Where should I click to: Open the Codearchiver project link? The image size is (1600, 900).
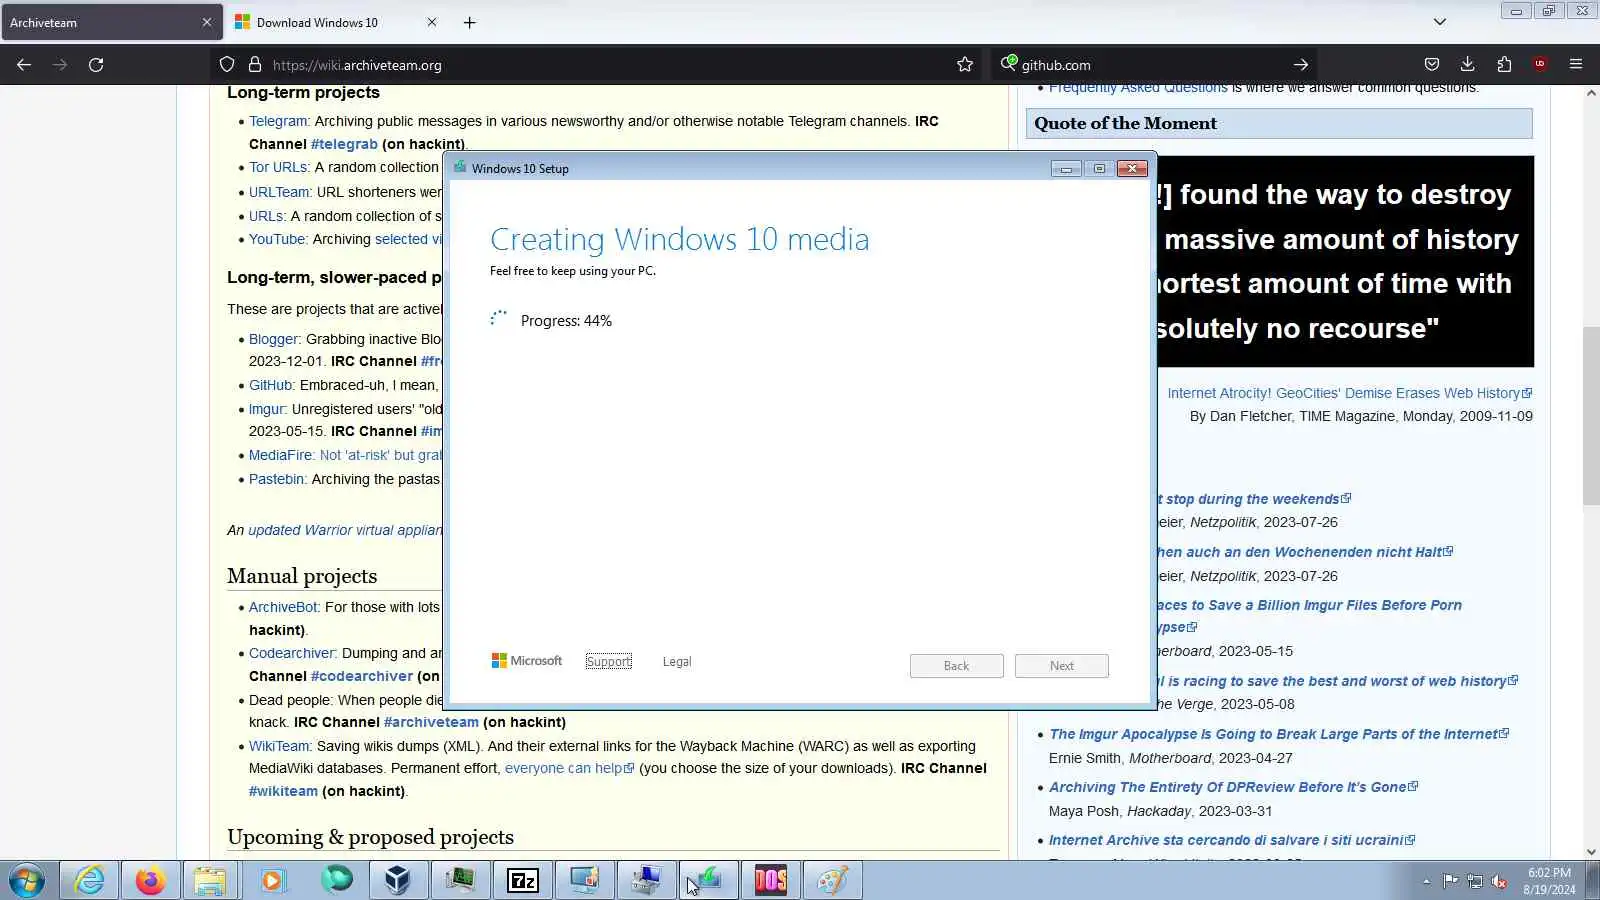tap(293, 653)
